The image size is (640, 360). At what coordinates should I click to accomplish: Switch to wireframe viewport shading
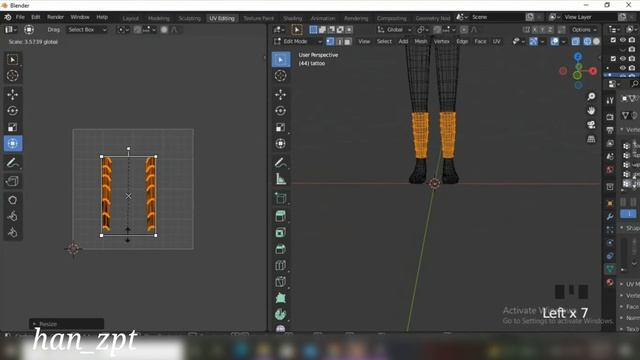[x=587, y=42]
